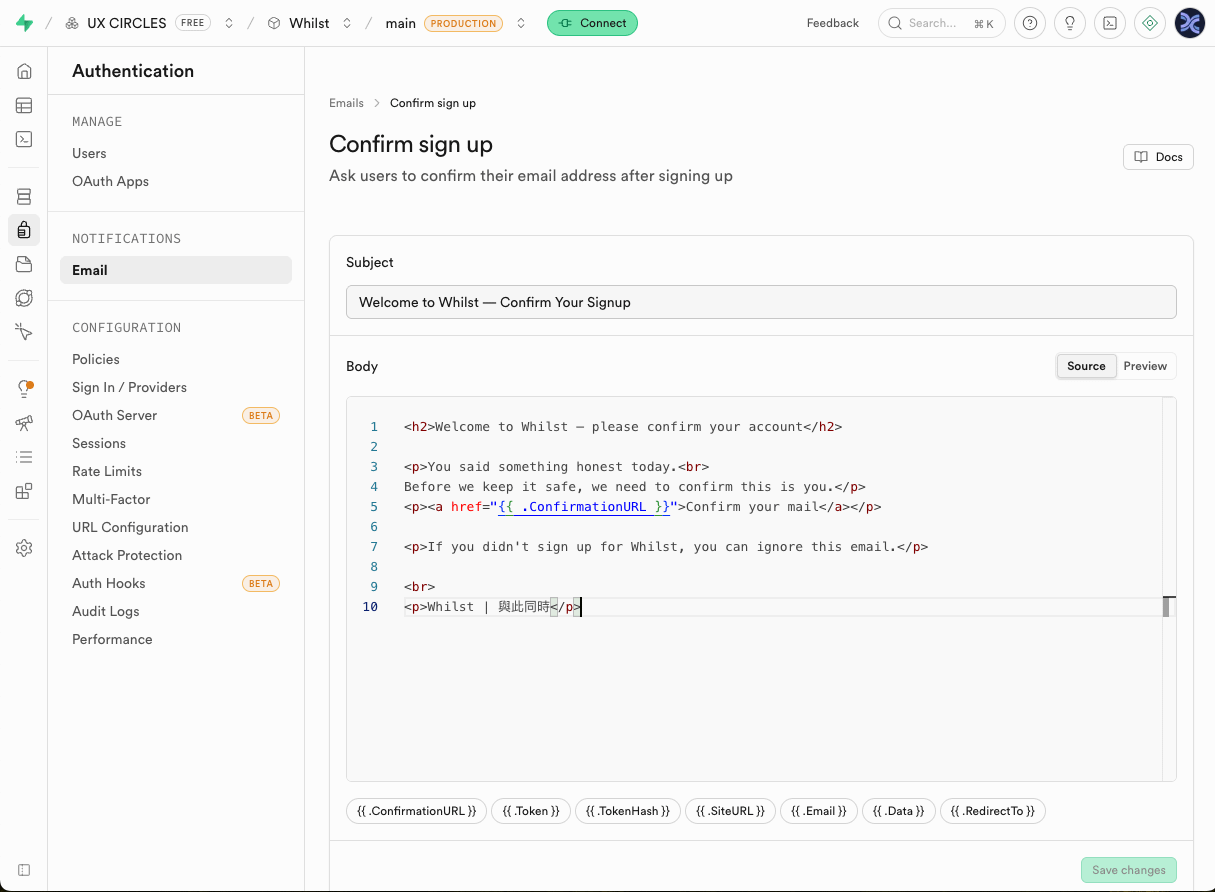Open the inline SQL editor terminal icon
Viewport: 1215px width, 892px height.
point(1110,23)
